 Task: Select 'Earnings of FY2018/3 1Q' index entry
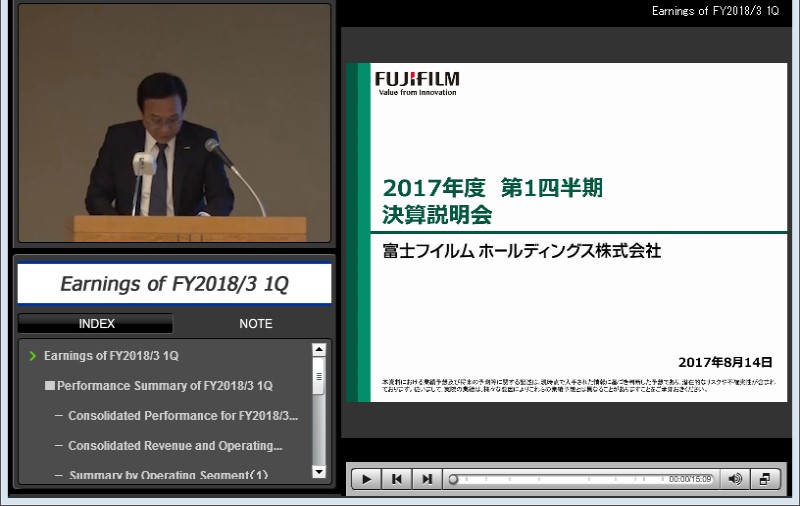111,356
